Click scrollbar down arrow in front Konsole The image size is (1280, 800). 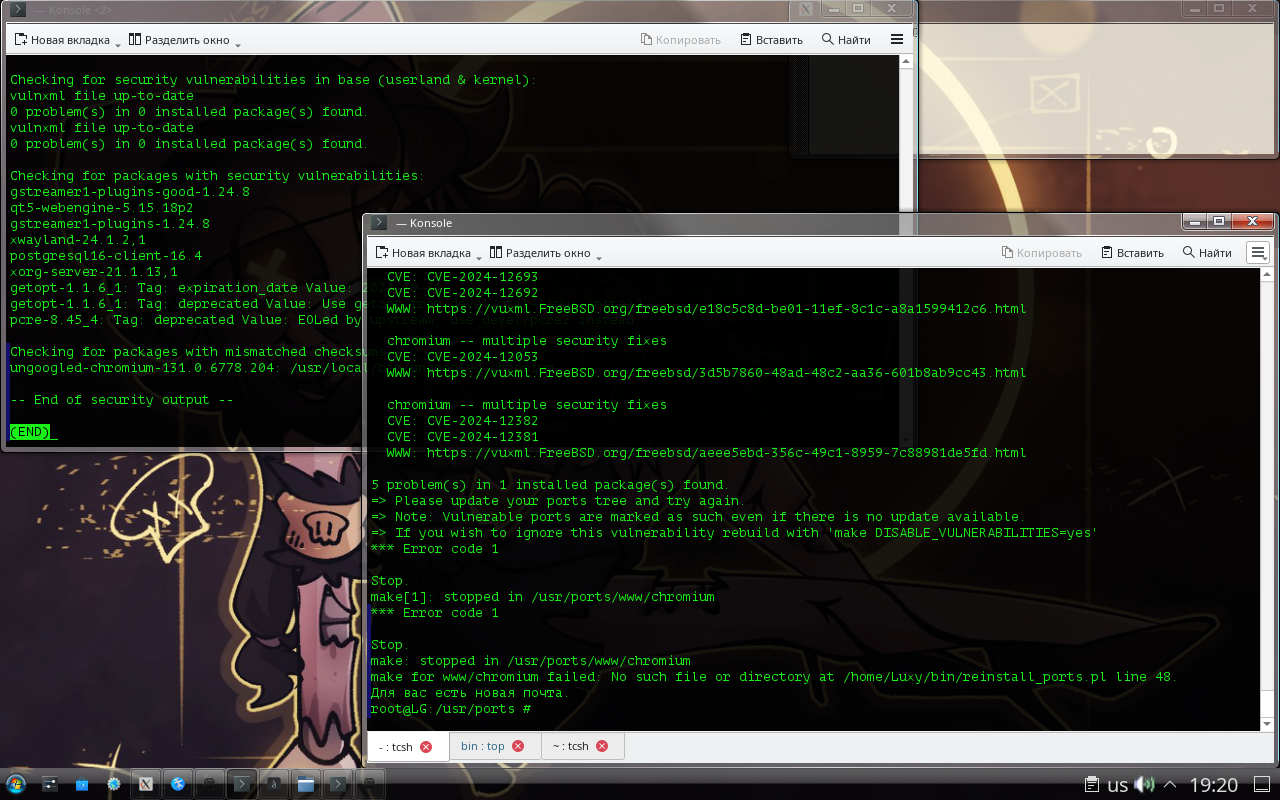tap(1267, 723)
